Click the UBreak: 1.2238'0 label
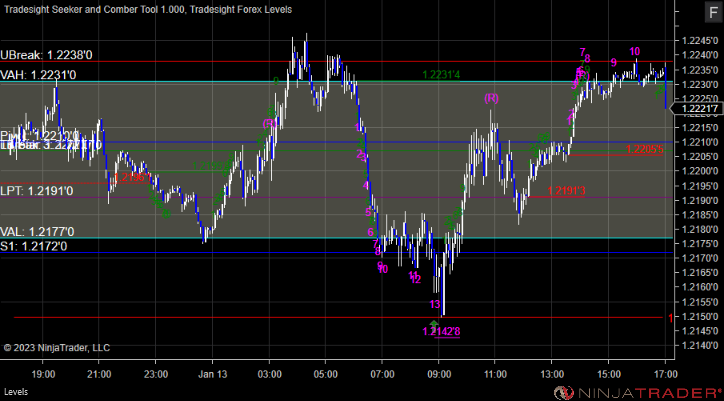 46,55
